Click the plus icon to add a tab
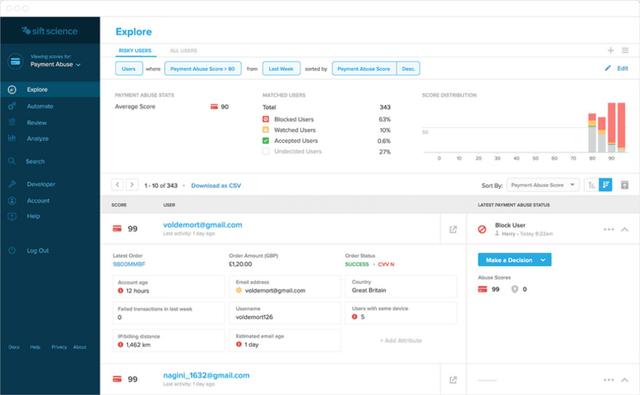This screenshot has height=395, width=640. coord(611,50)
